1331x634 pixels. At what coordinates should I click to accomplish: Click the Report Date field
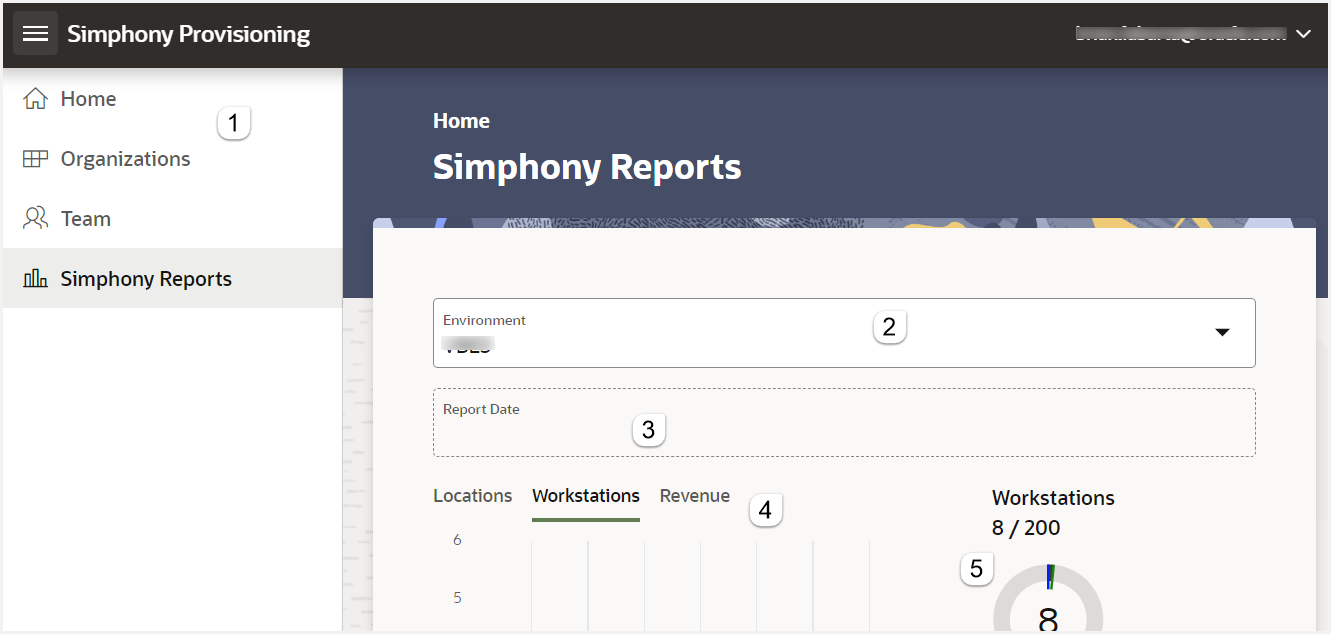tap(844, 423)
